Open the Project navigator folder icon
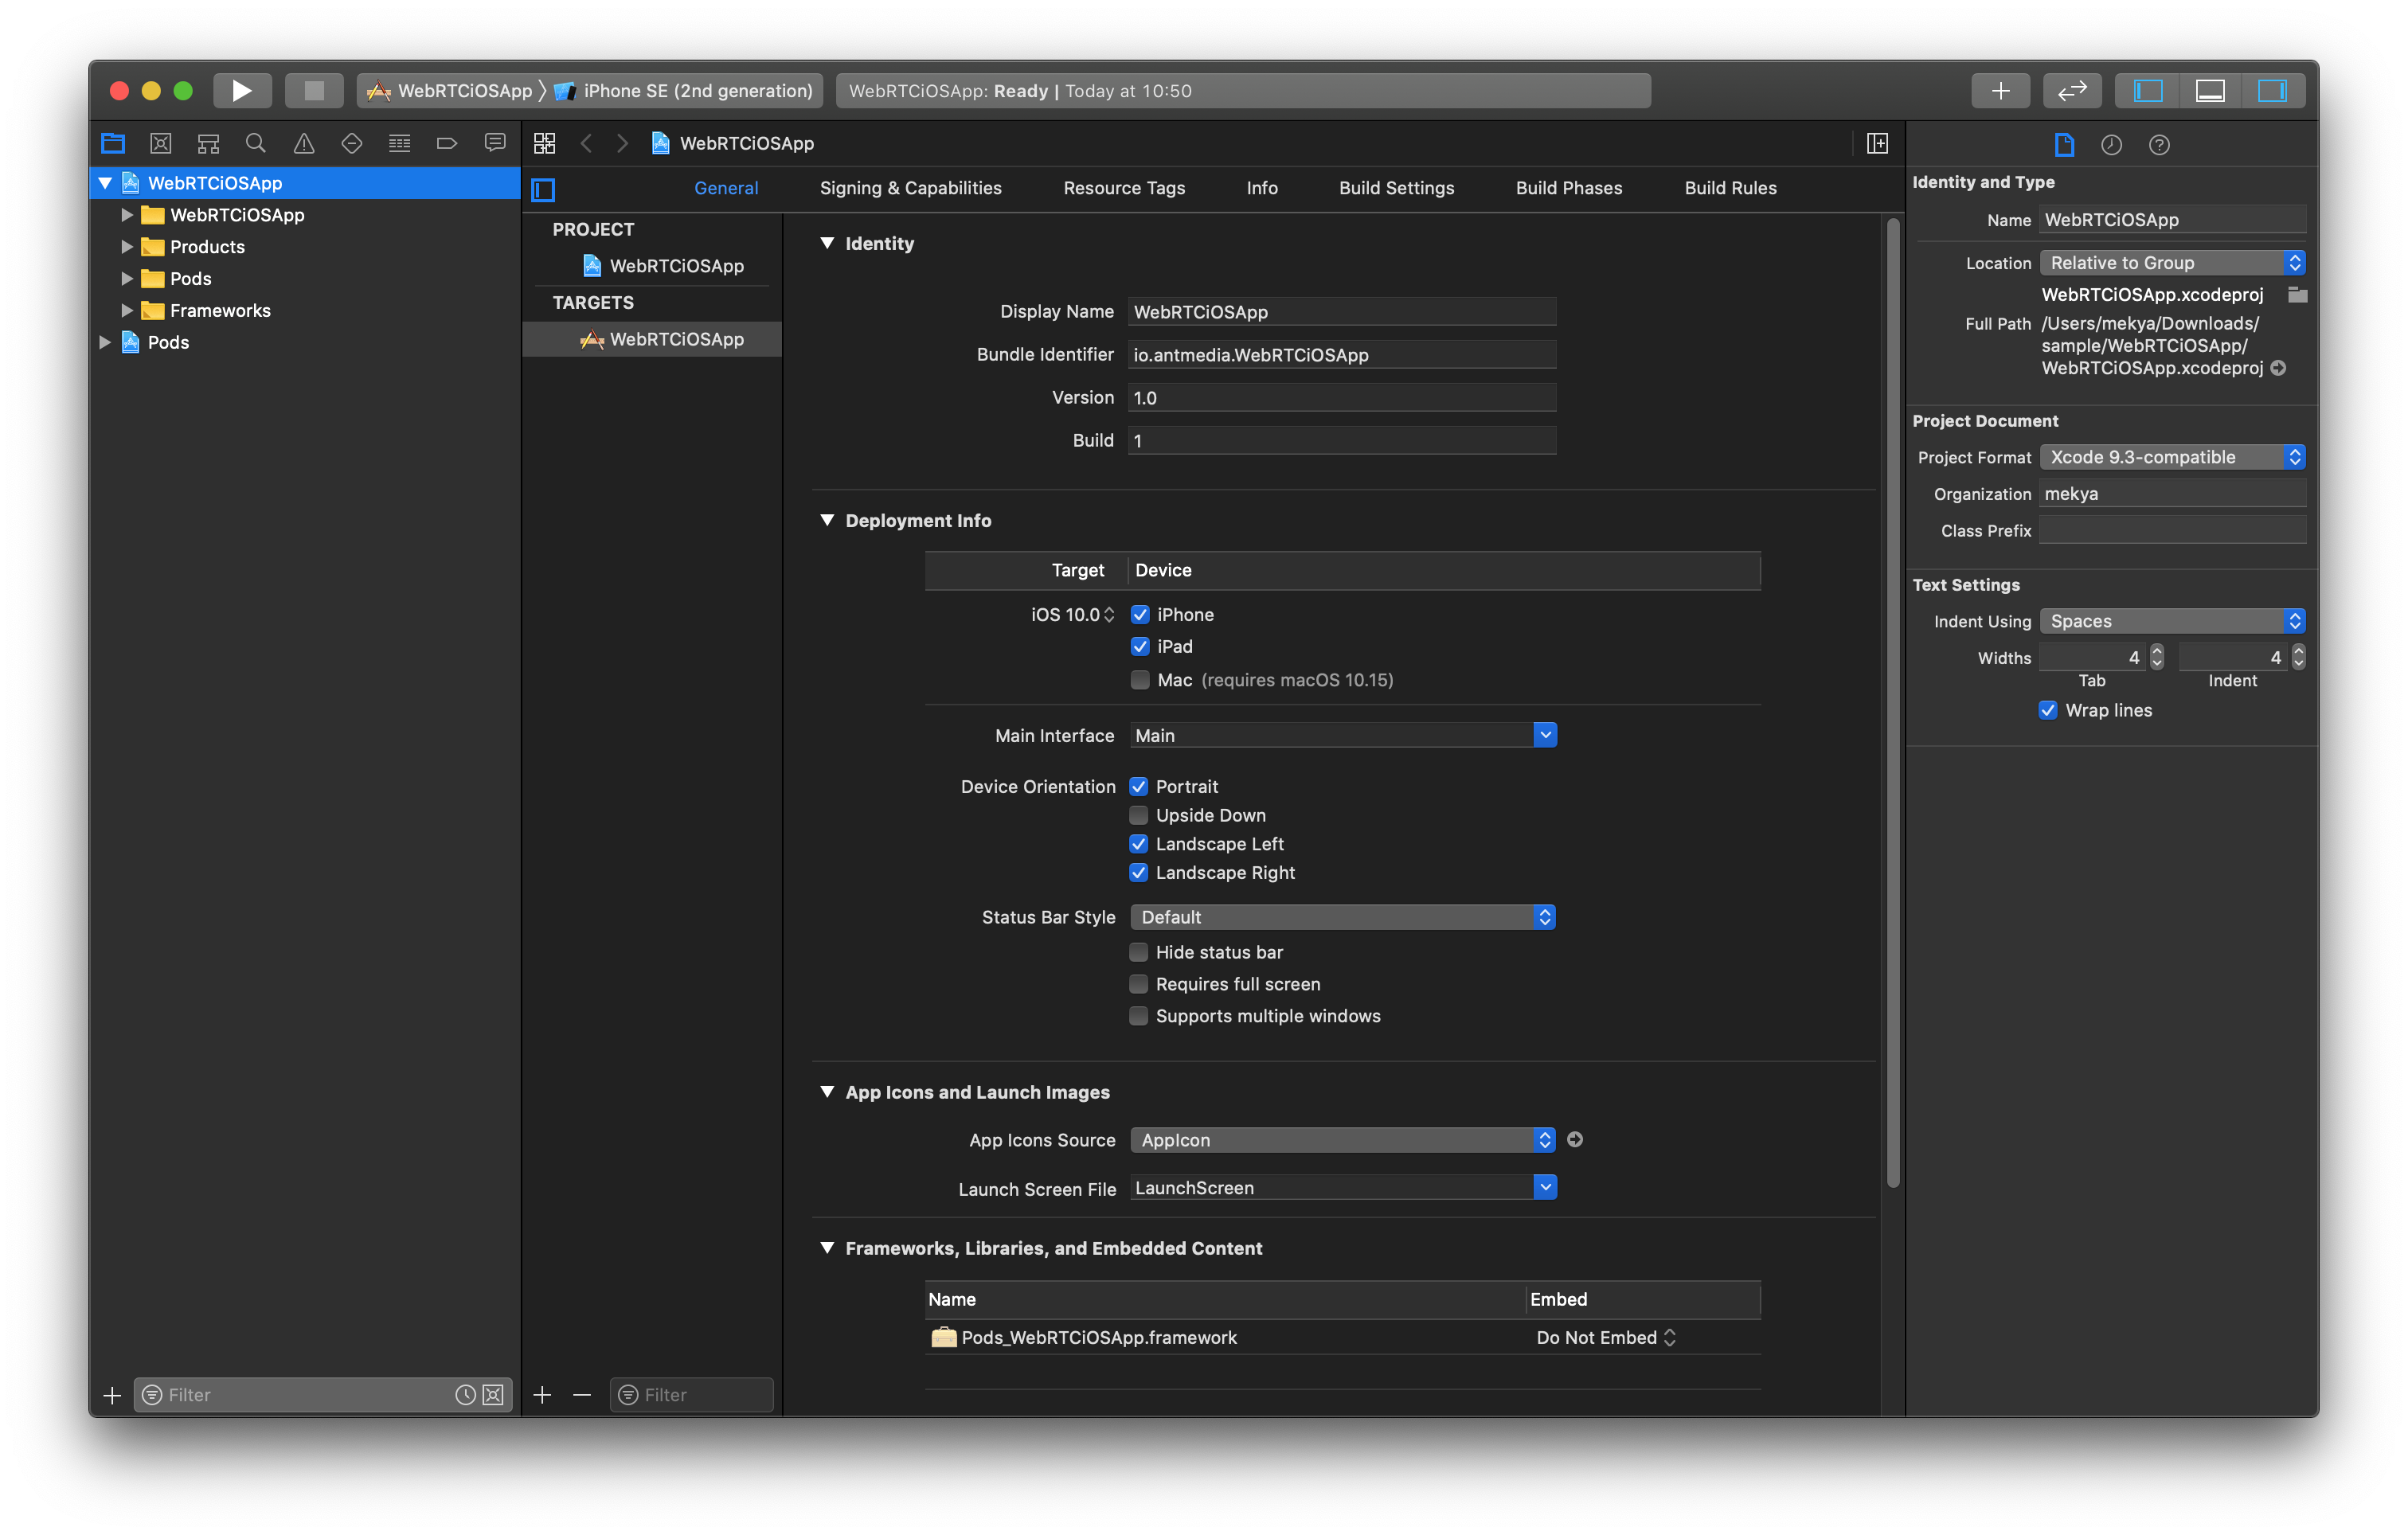 tap(113, 143)
